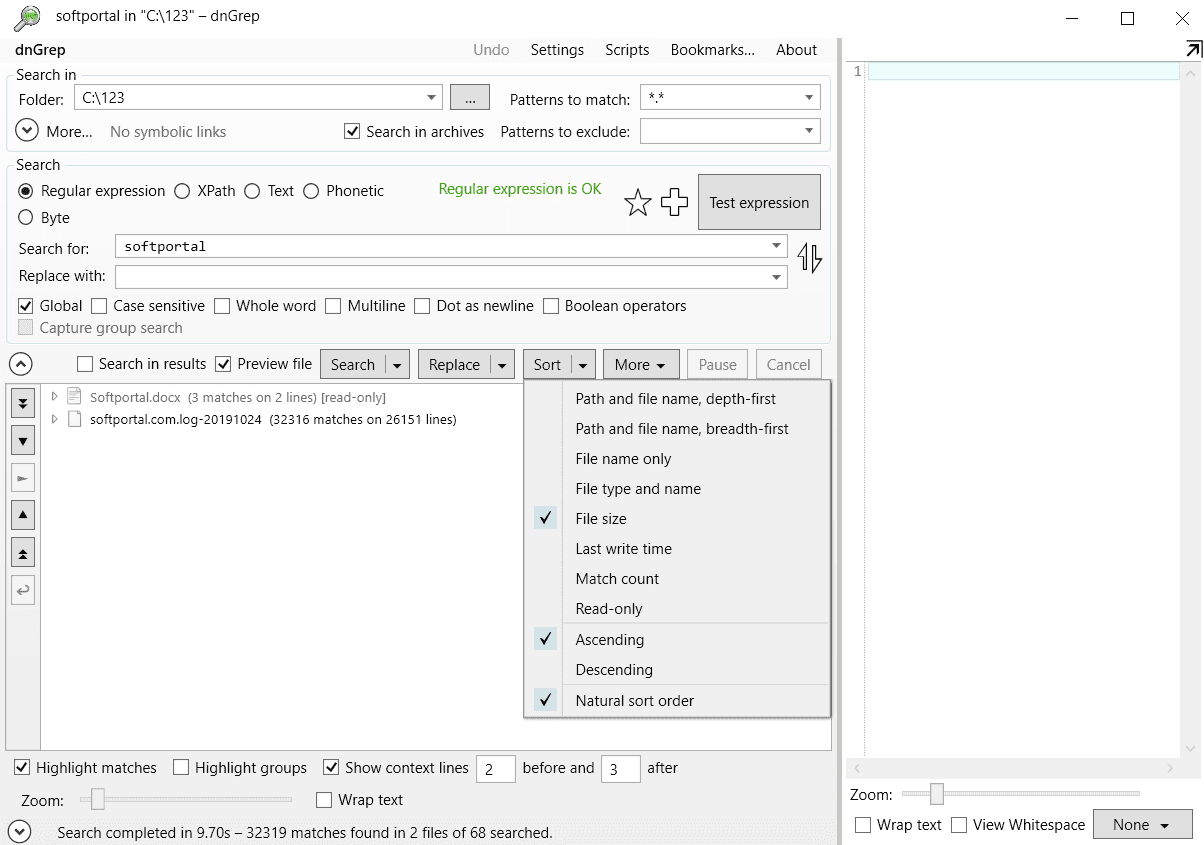
Task: Collapse all results with double-up arrow icon
Action: (23, 552)
